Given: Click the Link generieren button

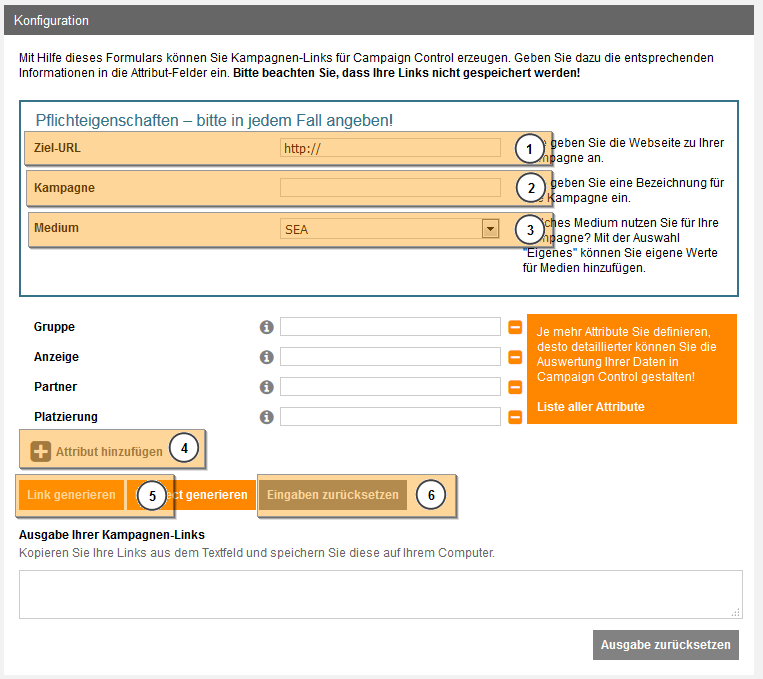Looking at the screenshot, I should coord(71,495).
